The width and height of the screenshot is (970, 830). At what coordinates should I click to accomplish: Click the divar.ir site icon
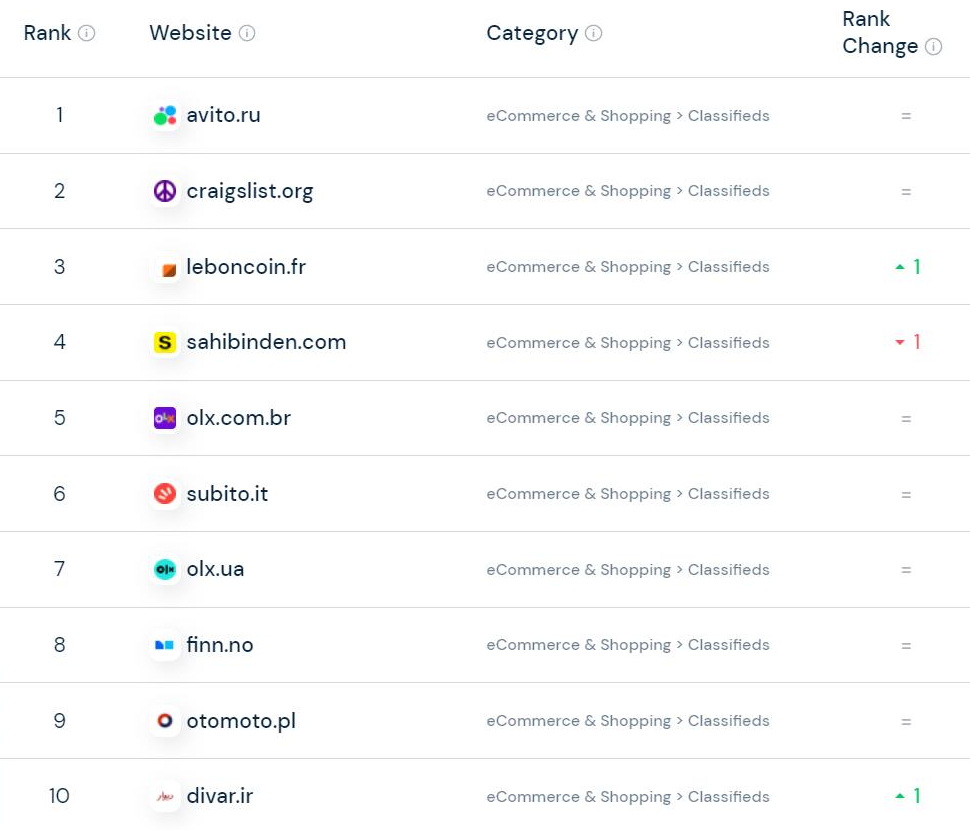(x=165, y=797)
